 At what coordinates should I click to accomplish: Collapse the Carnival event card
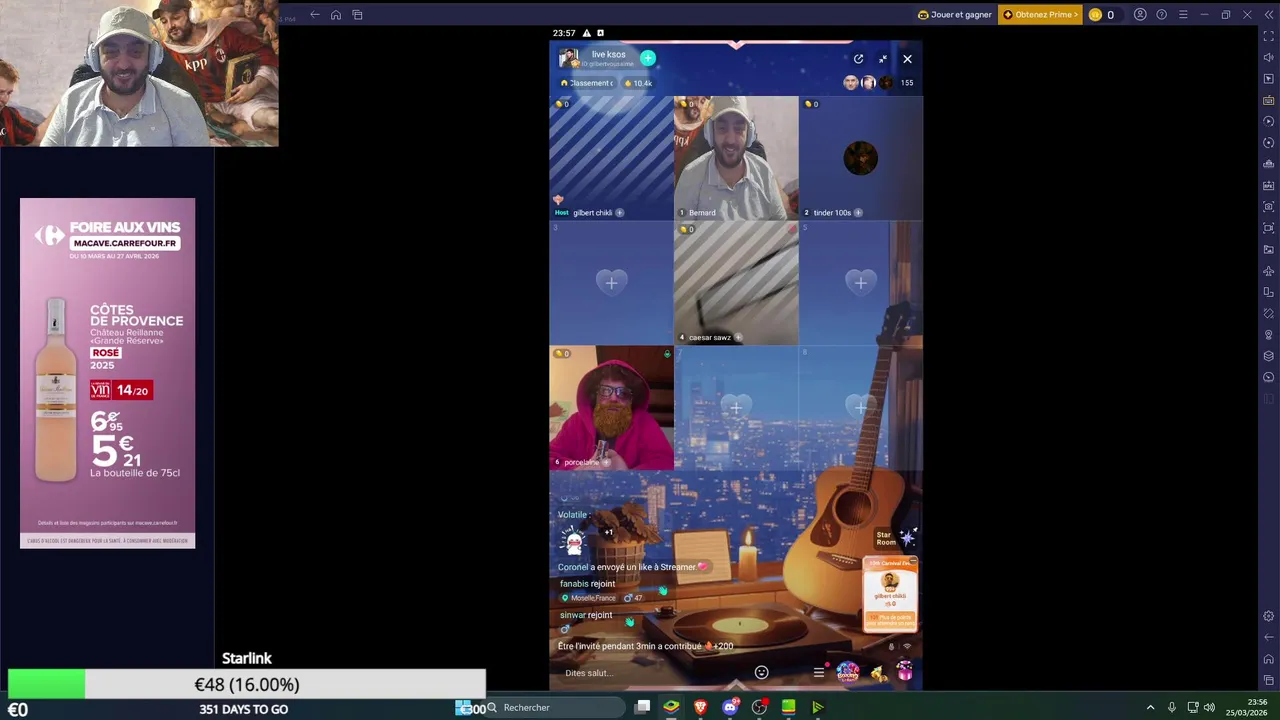[x=912, y=561]
